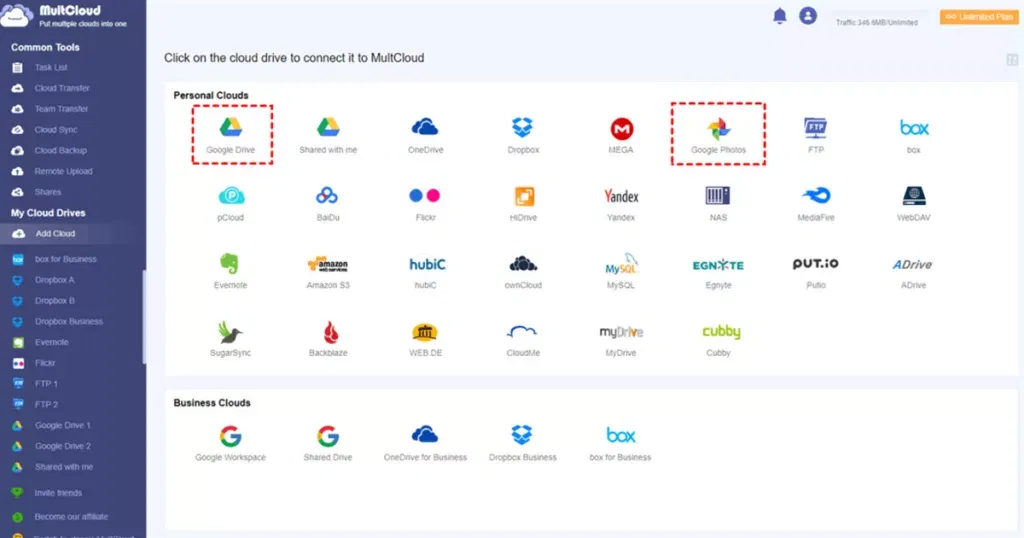Open Google Drive 1 in sidebar
The width and height of the screenshot is (1024, 538).
63,426
